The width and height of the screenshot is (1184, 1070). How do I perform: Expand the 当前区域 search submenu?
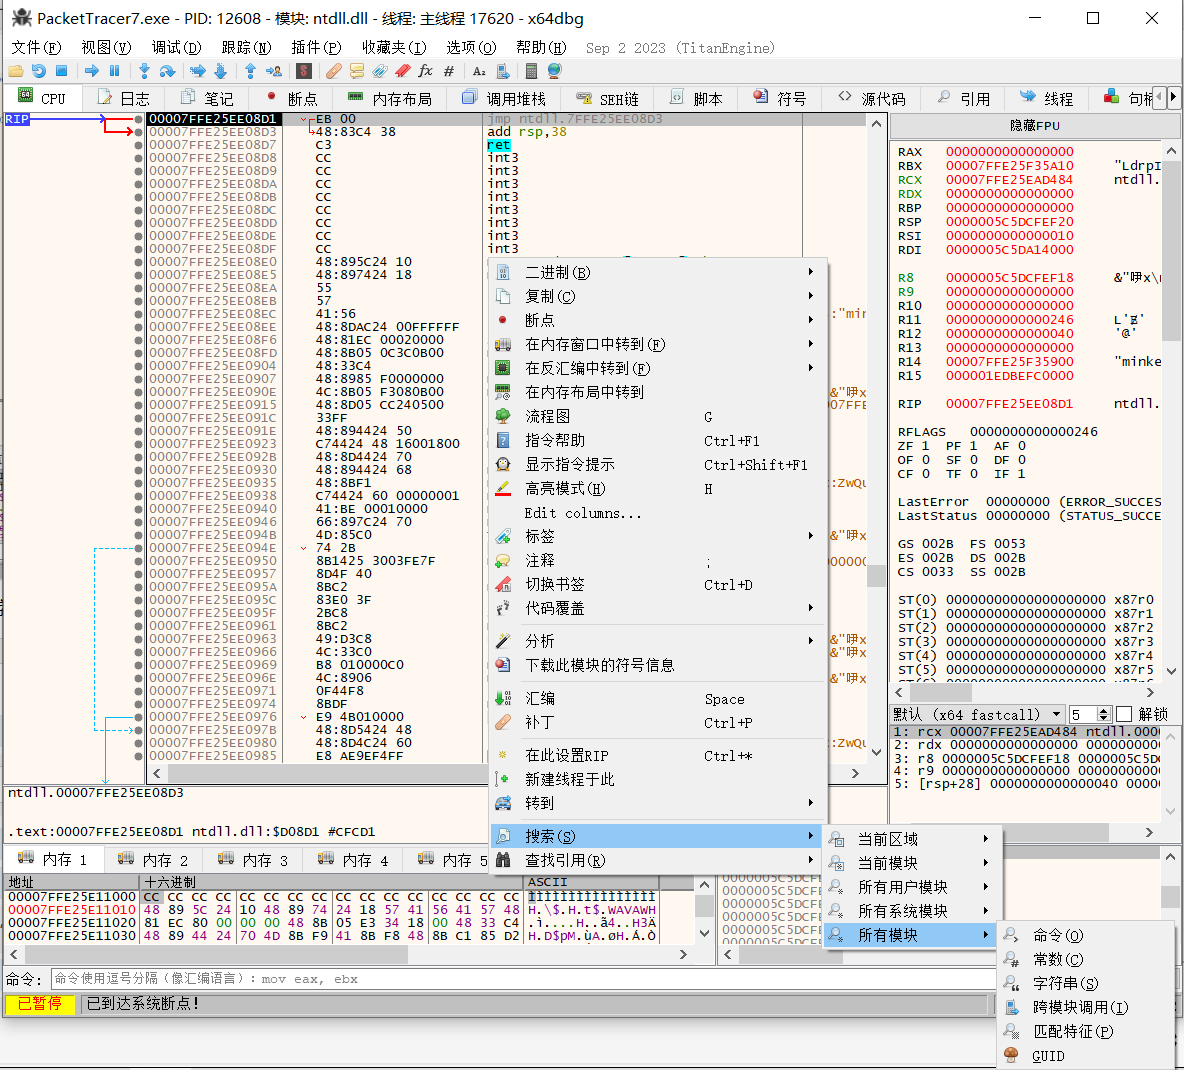(911, 839)
